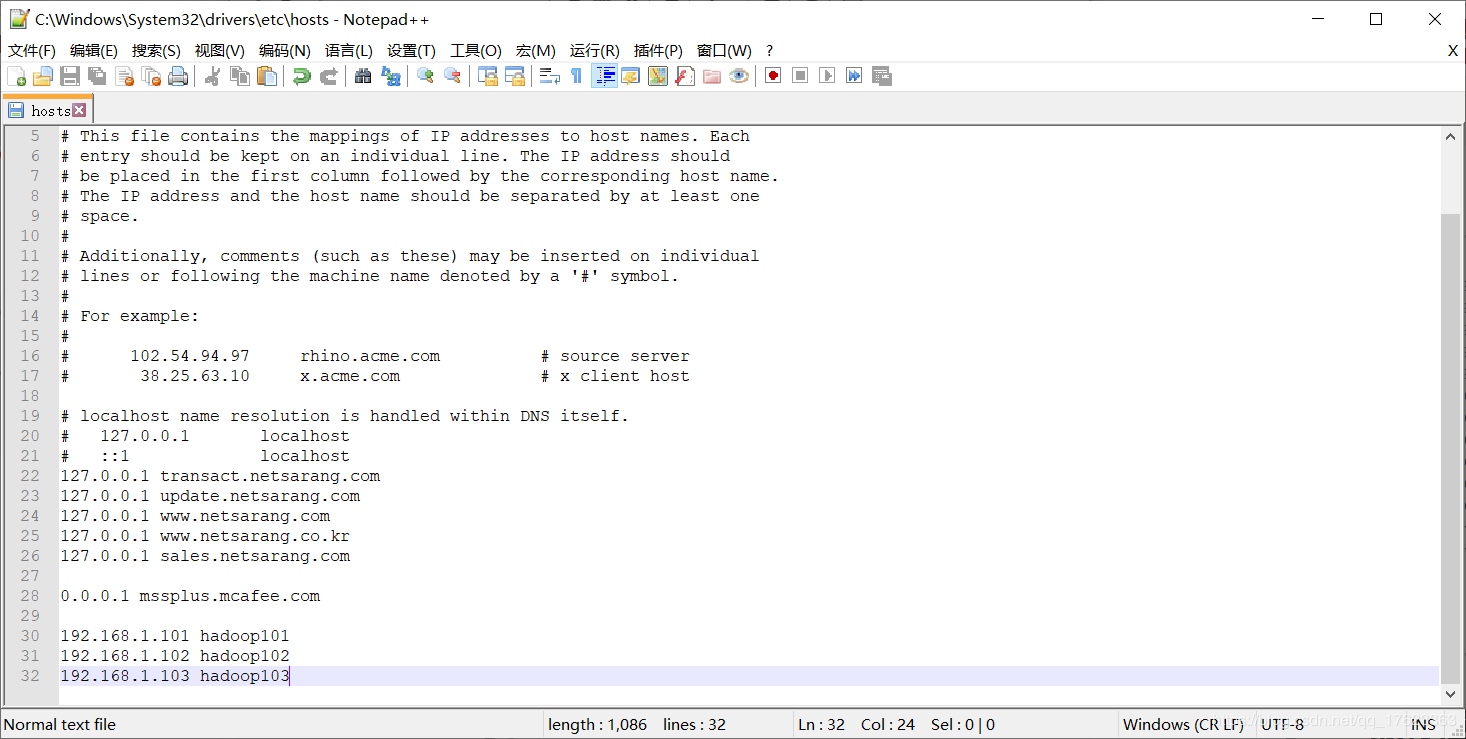
Task: Click the 'Ln : 32' position status field
Action: click(822, 725)
